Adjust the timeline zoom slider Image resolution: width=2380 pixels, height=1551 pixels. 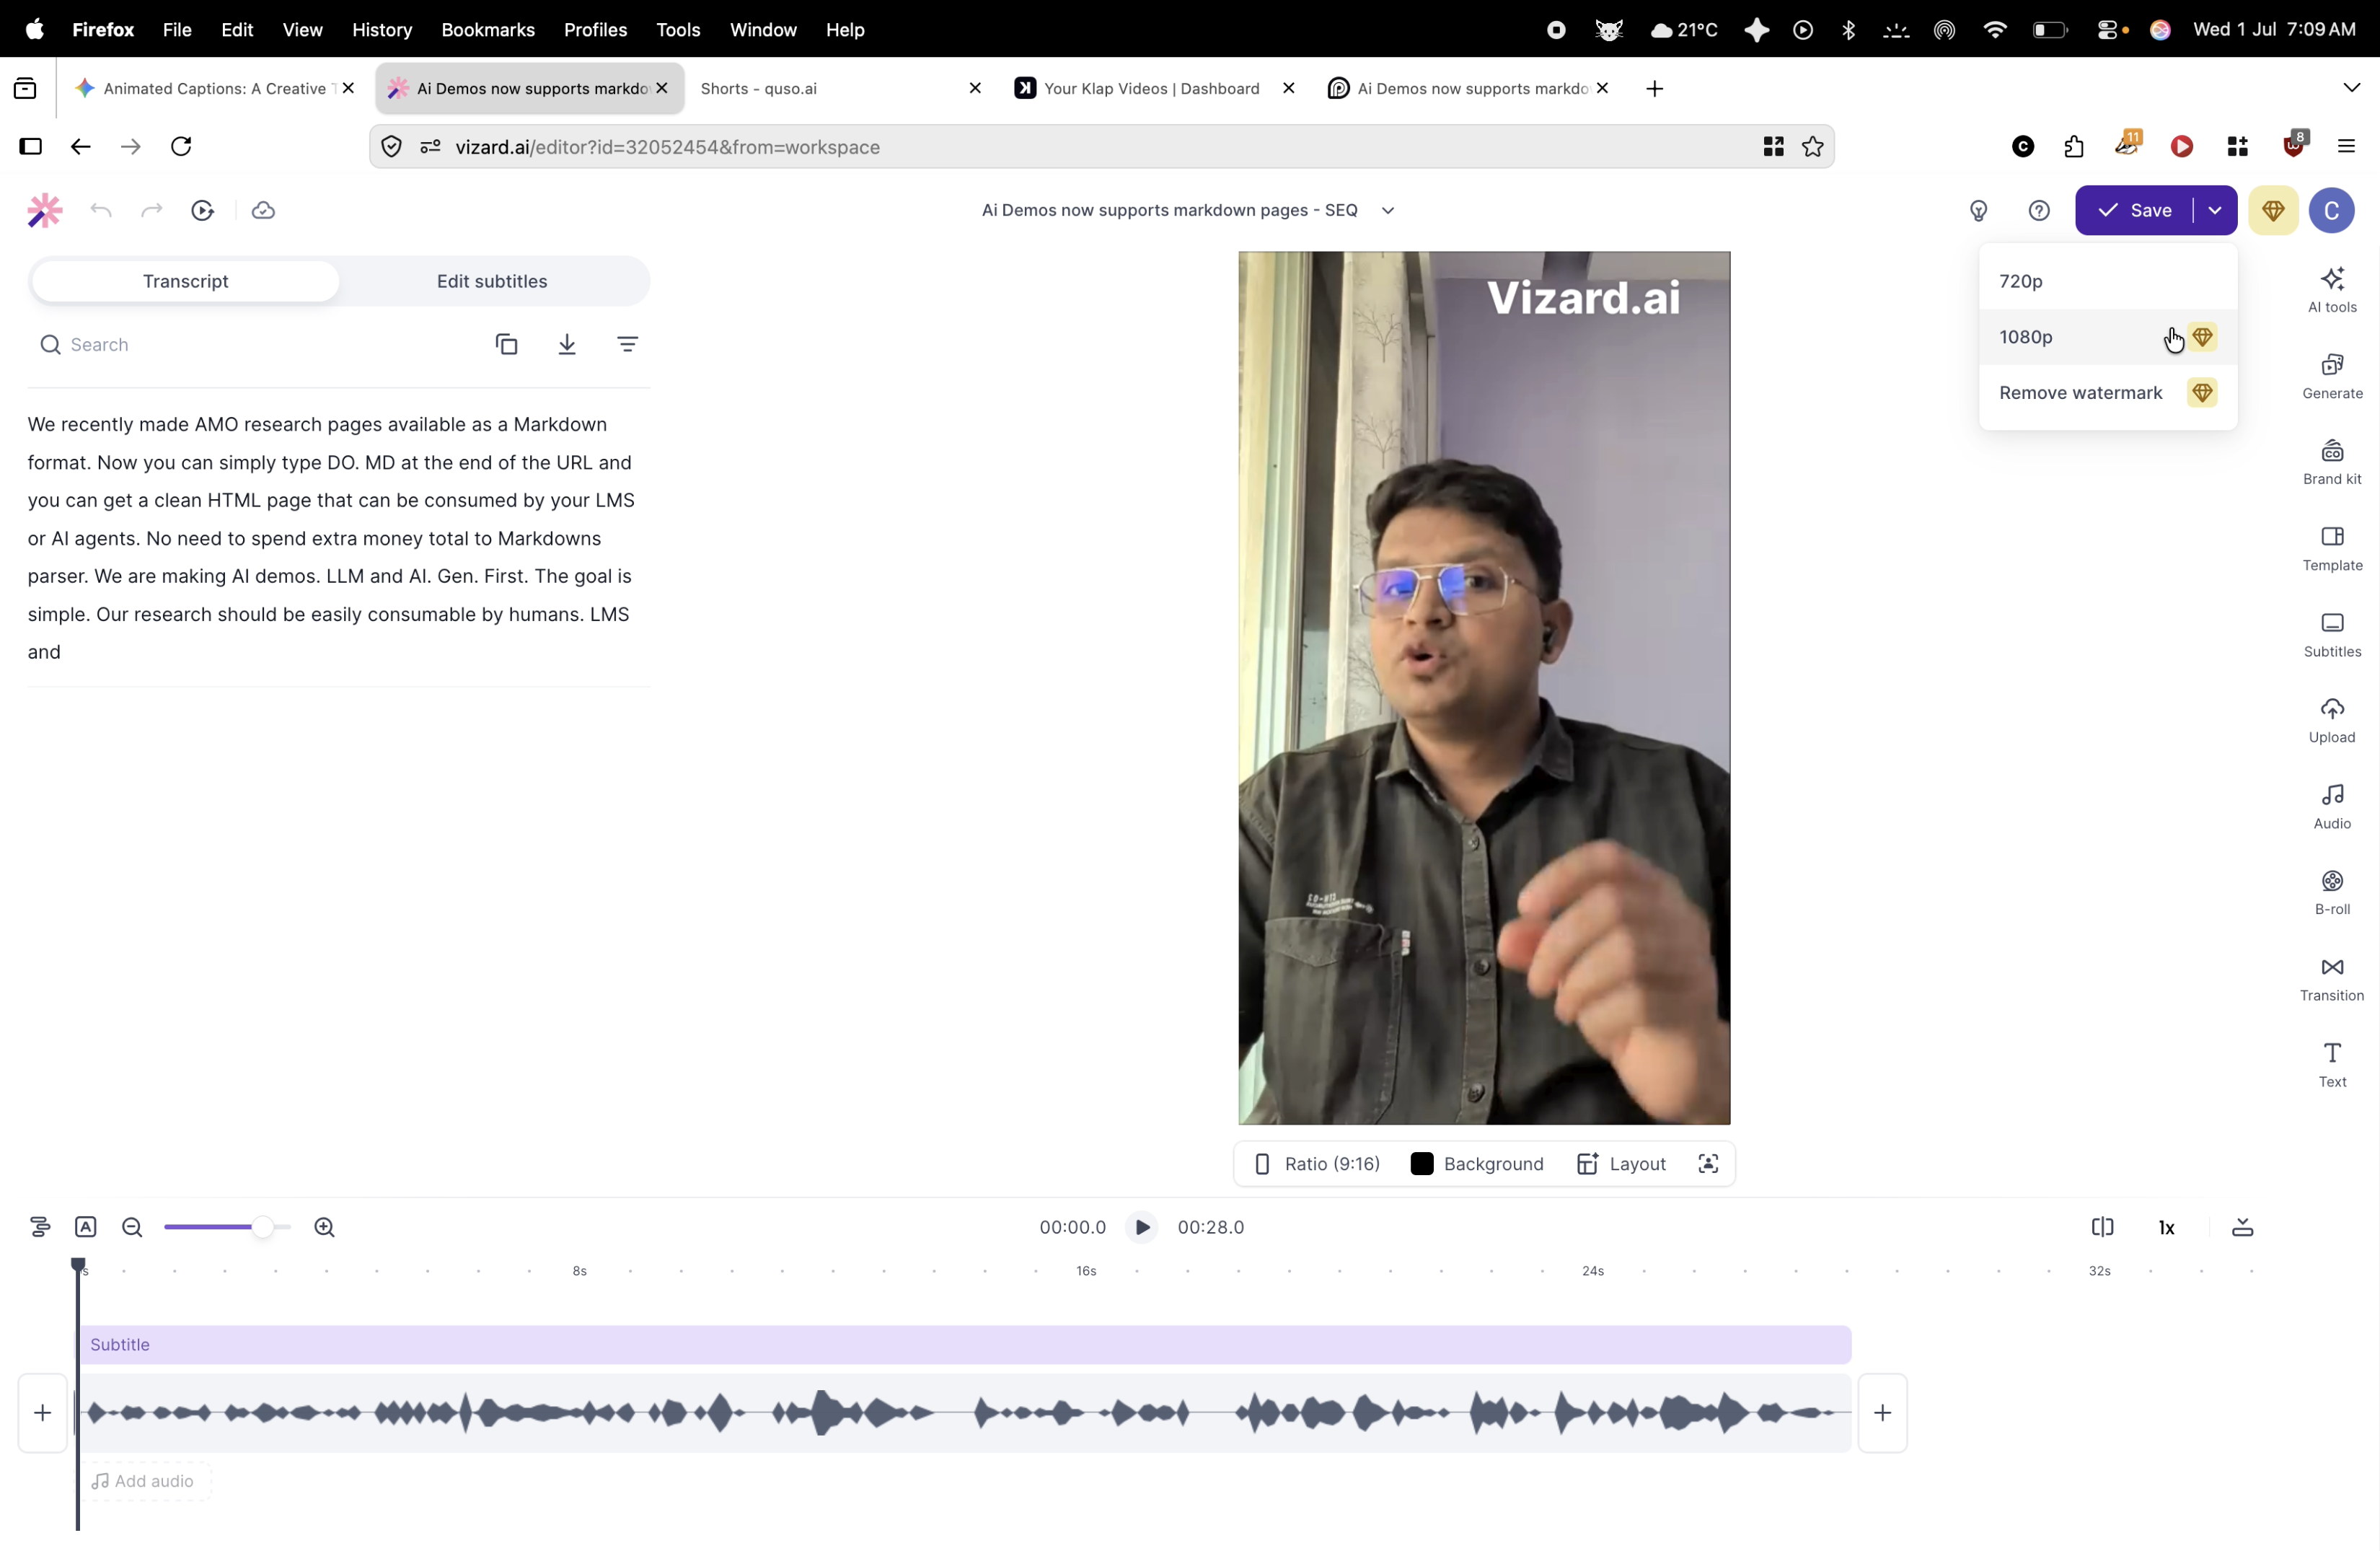(x=262, y=1227)
